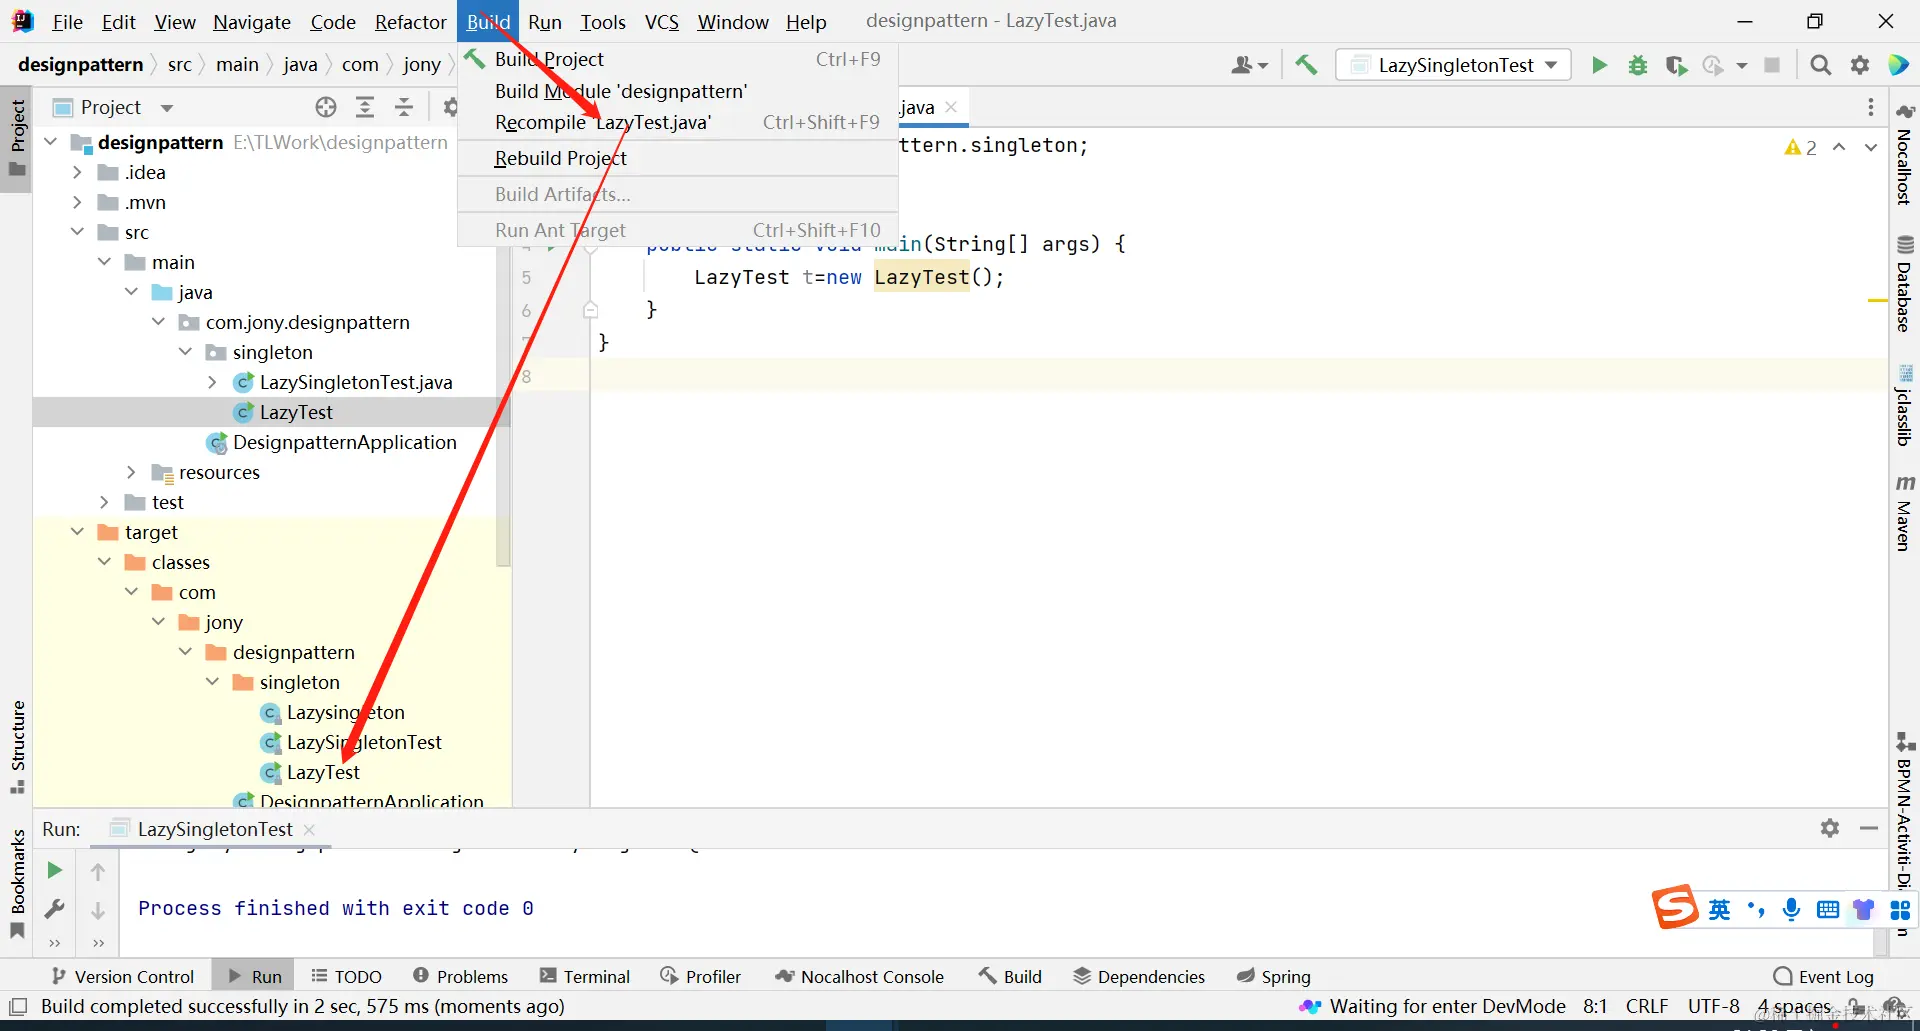Open the LazySingletonTest run configuration dropdown
Screen dimensions: 1920x1031
click(1454, 65)
